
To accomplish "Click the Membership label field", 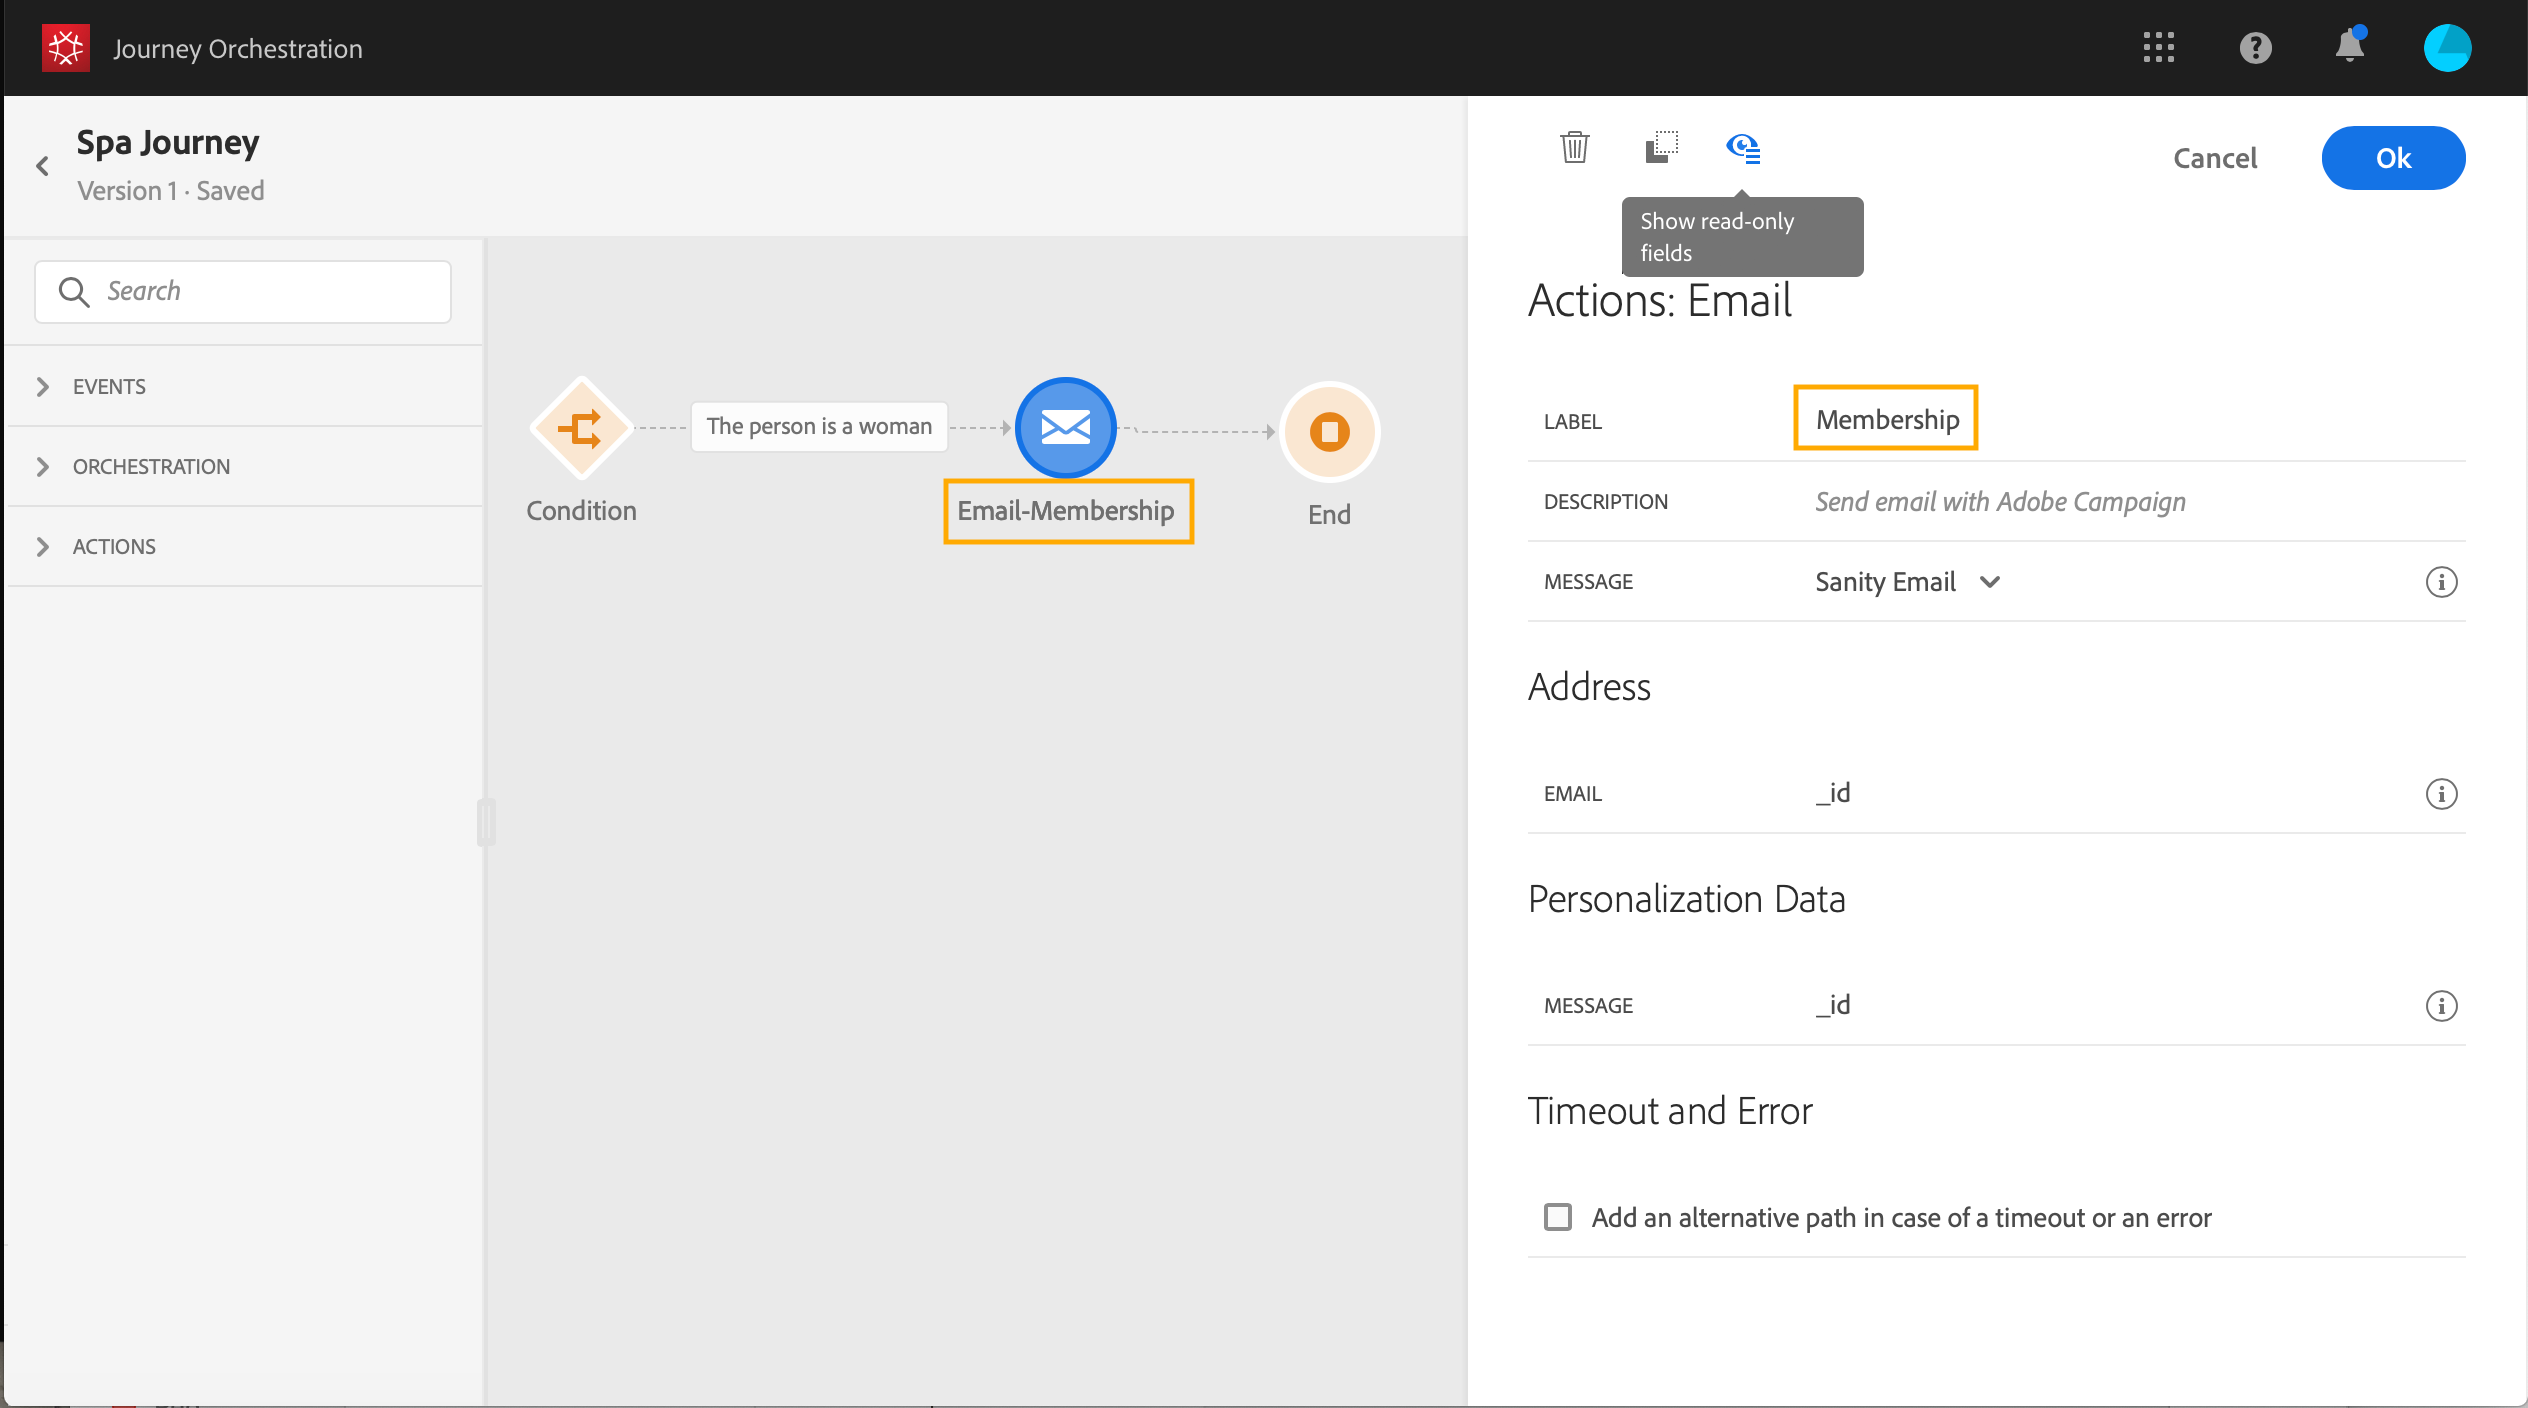I will pyautogui.click(x=1886, y=419).
